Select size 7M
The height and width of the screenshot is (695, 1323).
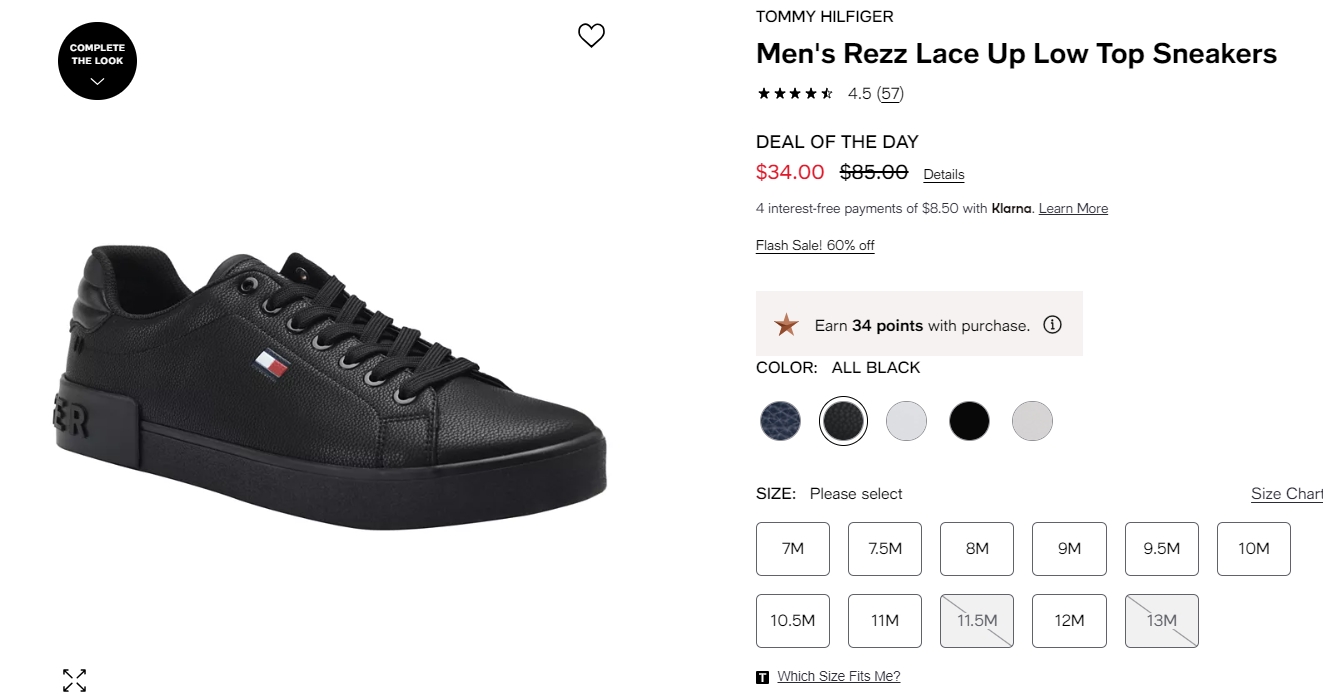click(793, 549)
